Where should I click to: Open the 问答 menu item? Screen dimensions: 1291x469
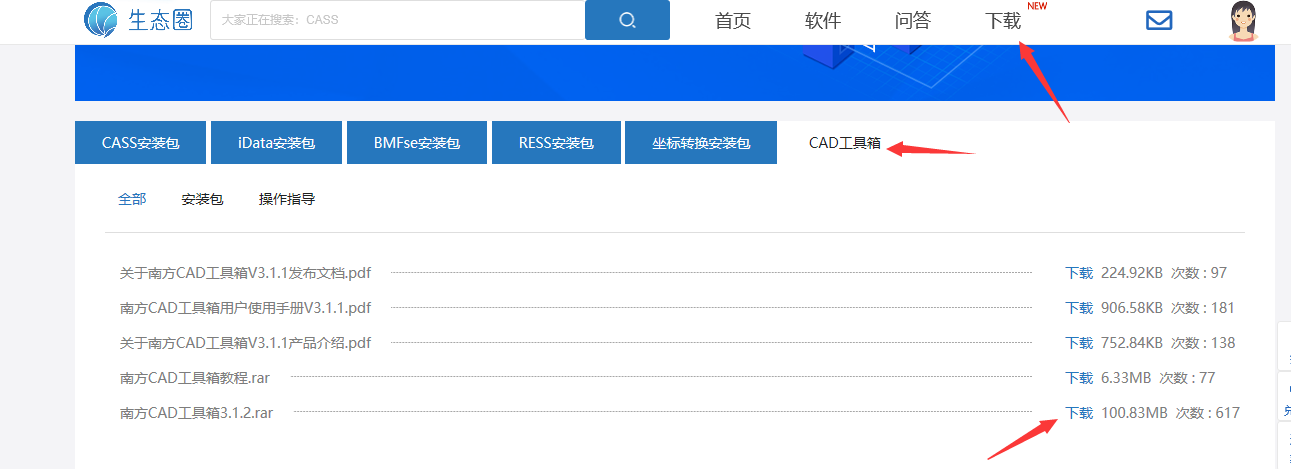pyautogui.click(x=913, y=21)
